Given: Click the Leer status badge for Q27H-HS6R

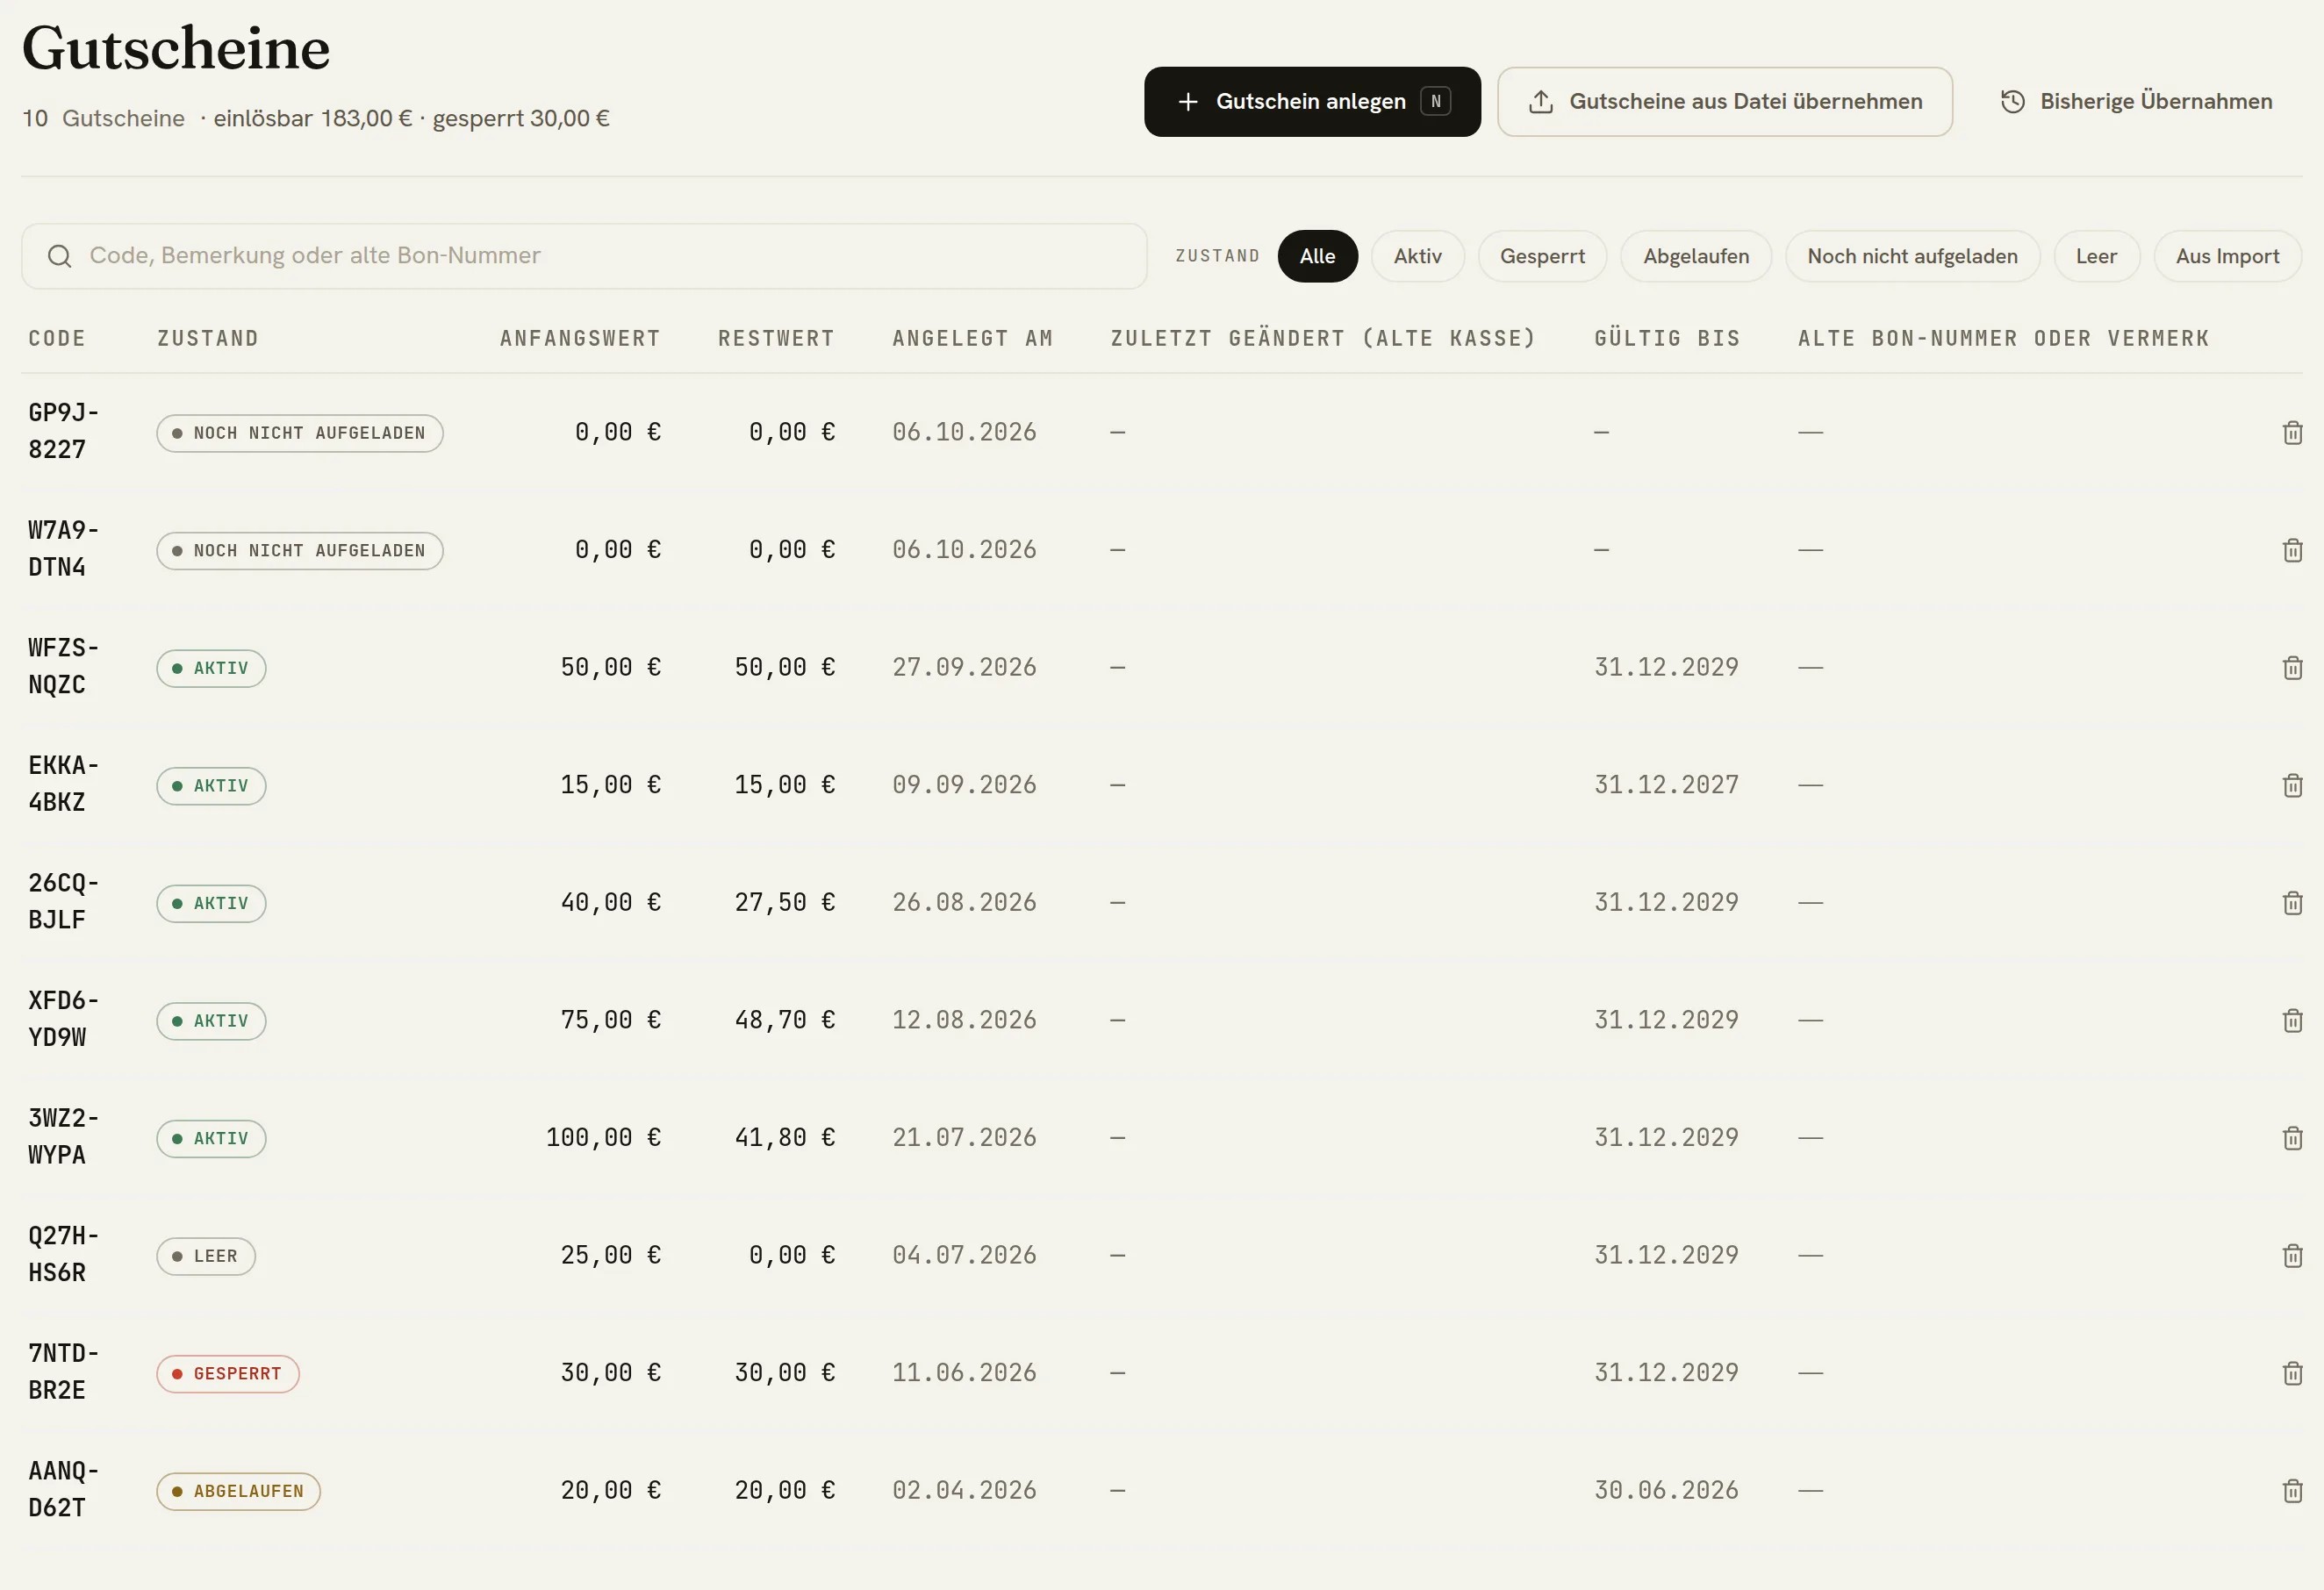Looking at the screenshot, I should point(205,1256).
